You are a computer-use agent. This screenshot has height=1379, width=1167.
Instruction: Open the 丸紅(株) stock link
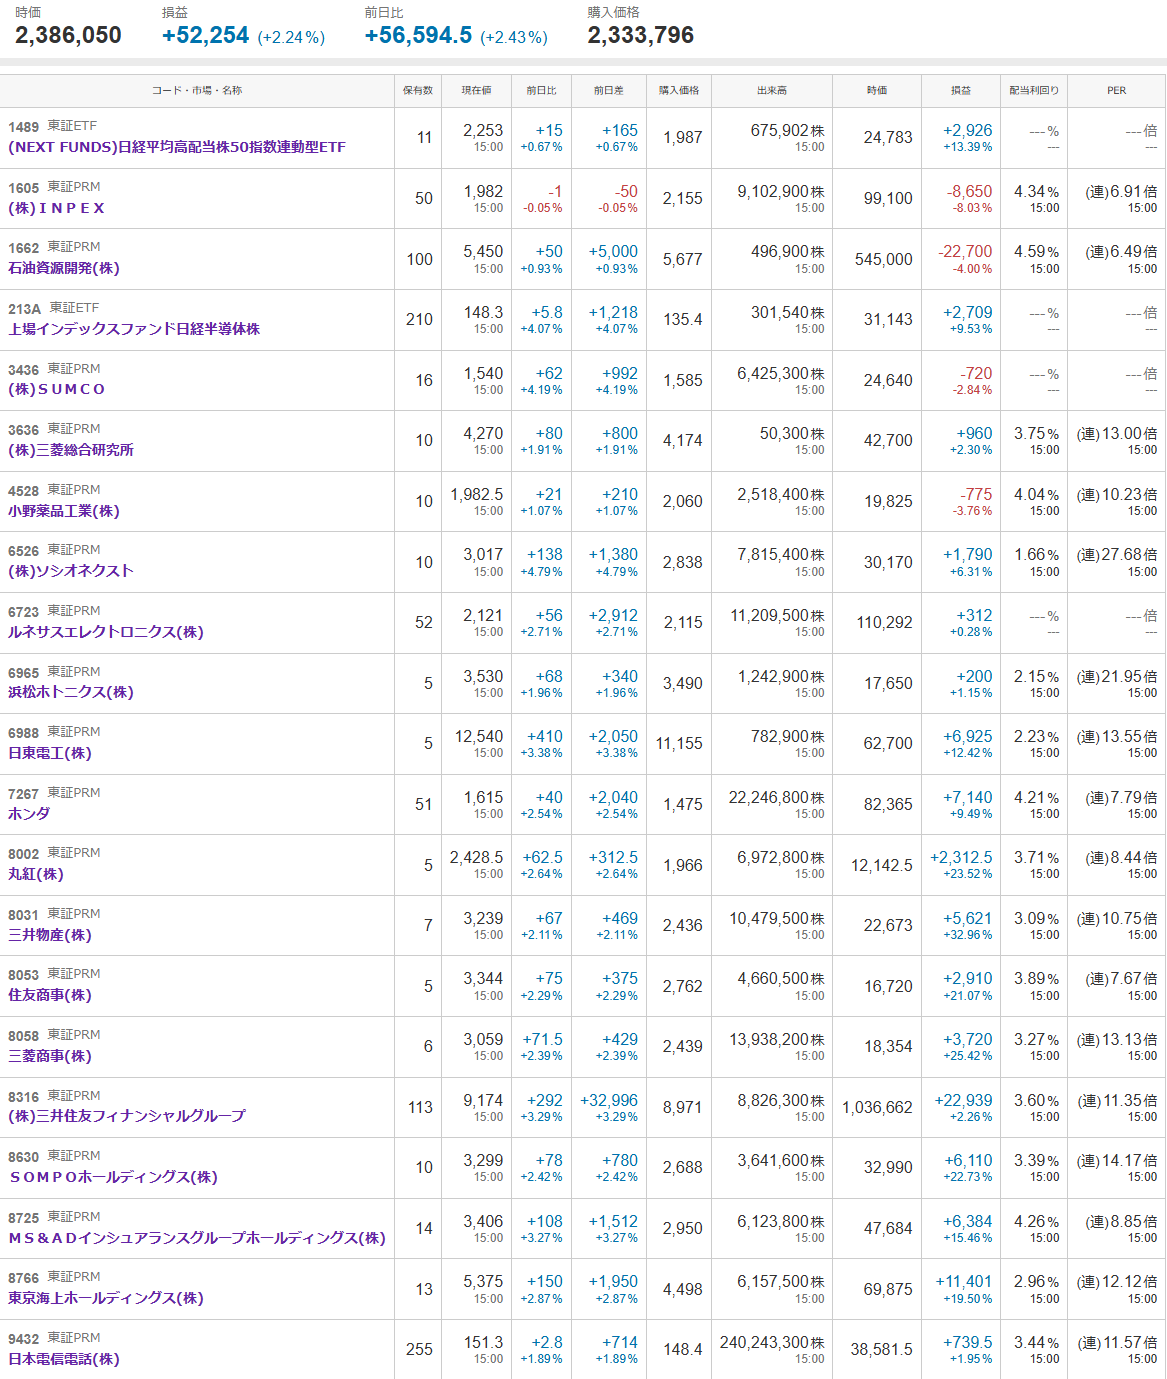coord(36,874)
